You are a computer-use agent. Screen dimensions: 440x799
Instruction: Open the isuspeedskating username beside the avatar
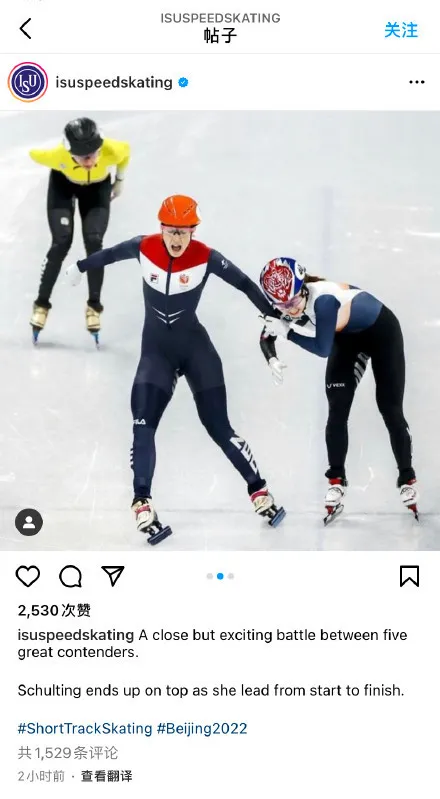(114, 82)
